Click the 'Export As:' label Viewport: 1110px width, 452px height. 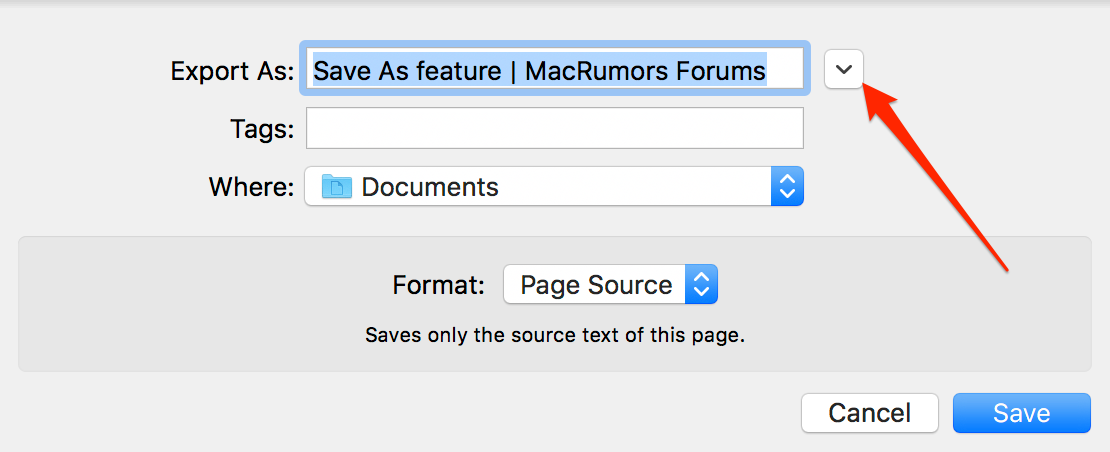(x=232, y=71)
